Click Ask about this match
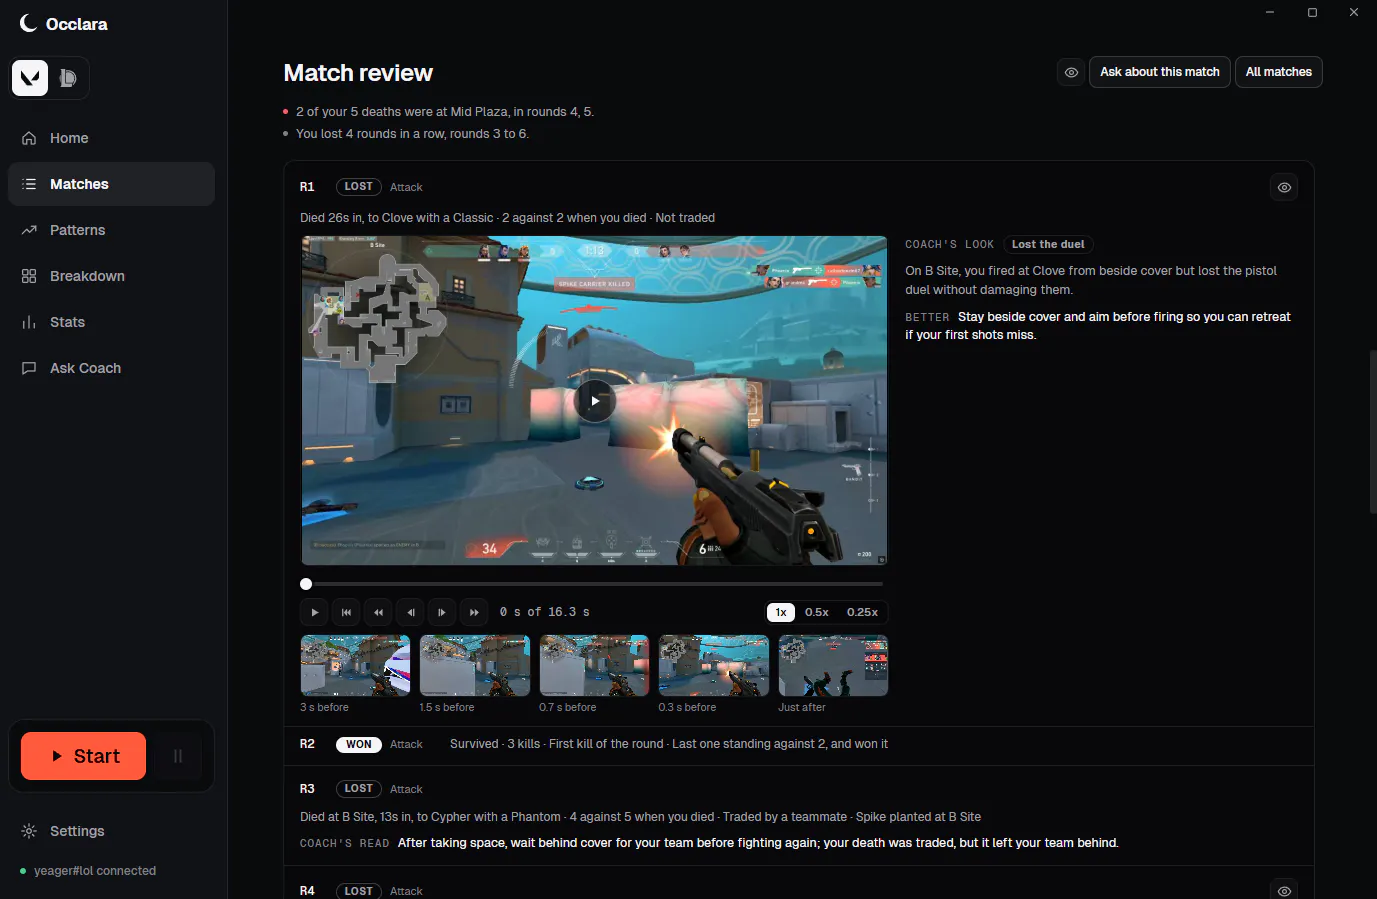Viewport: 1377px width, 899px height. pos(1160,72)
